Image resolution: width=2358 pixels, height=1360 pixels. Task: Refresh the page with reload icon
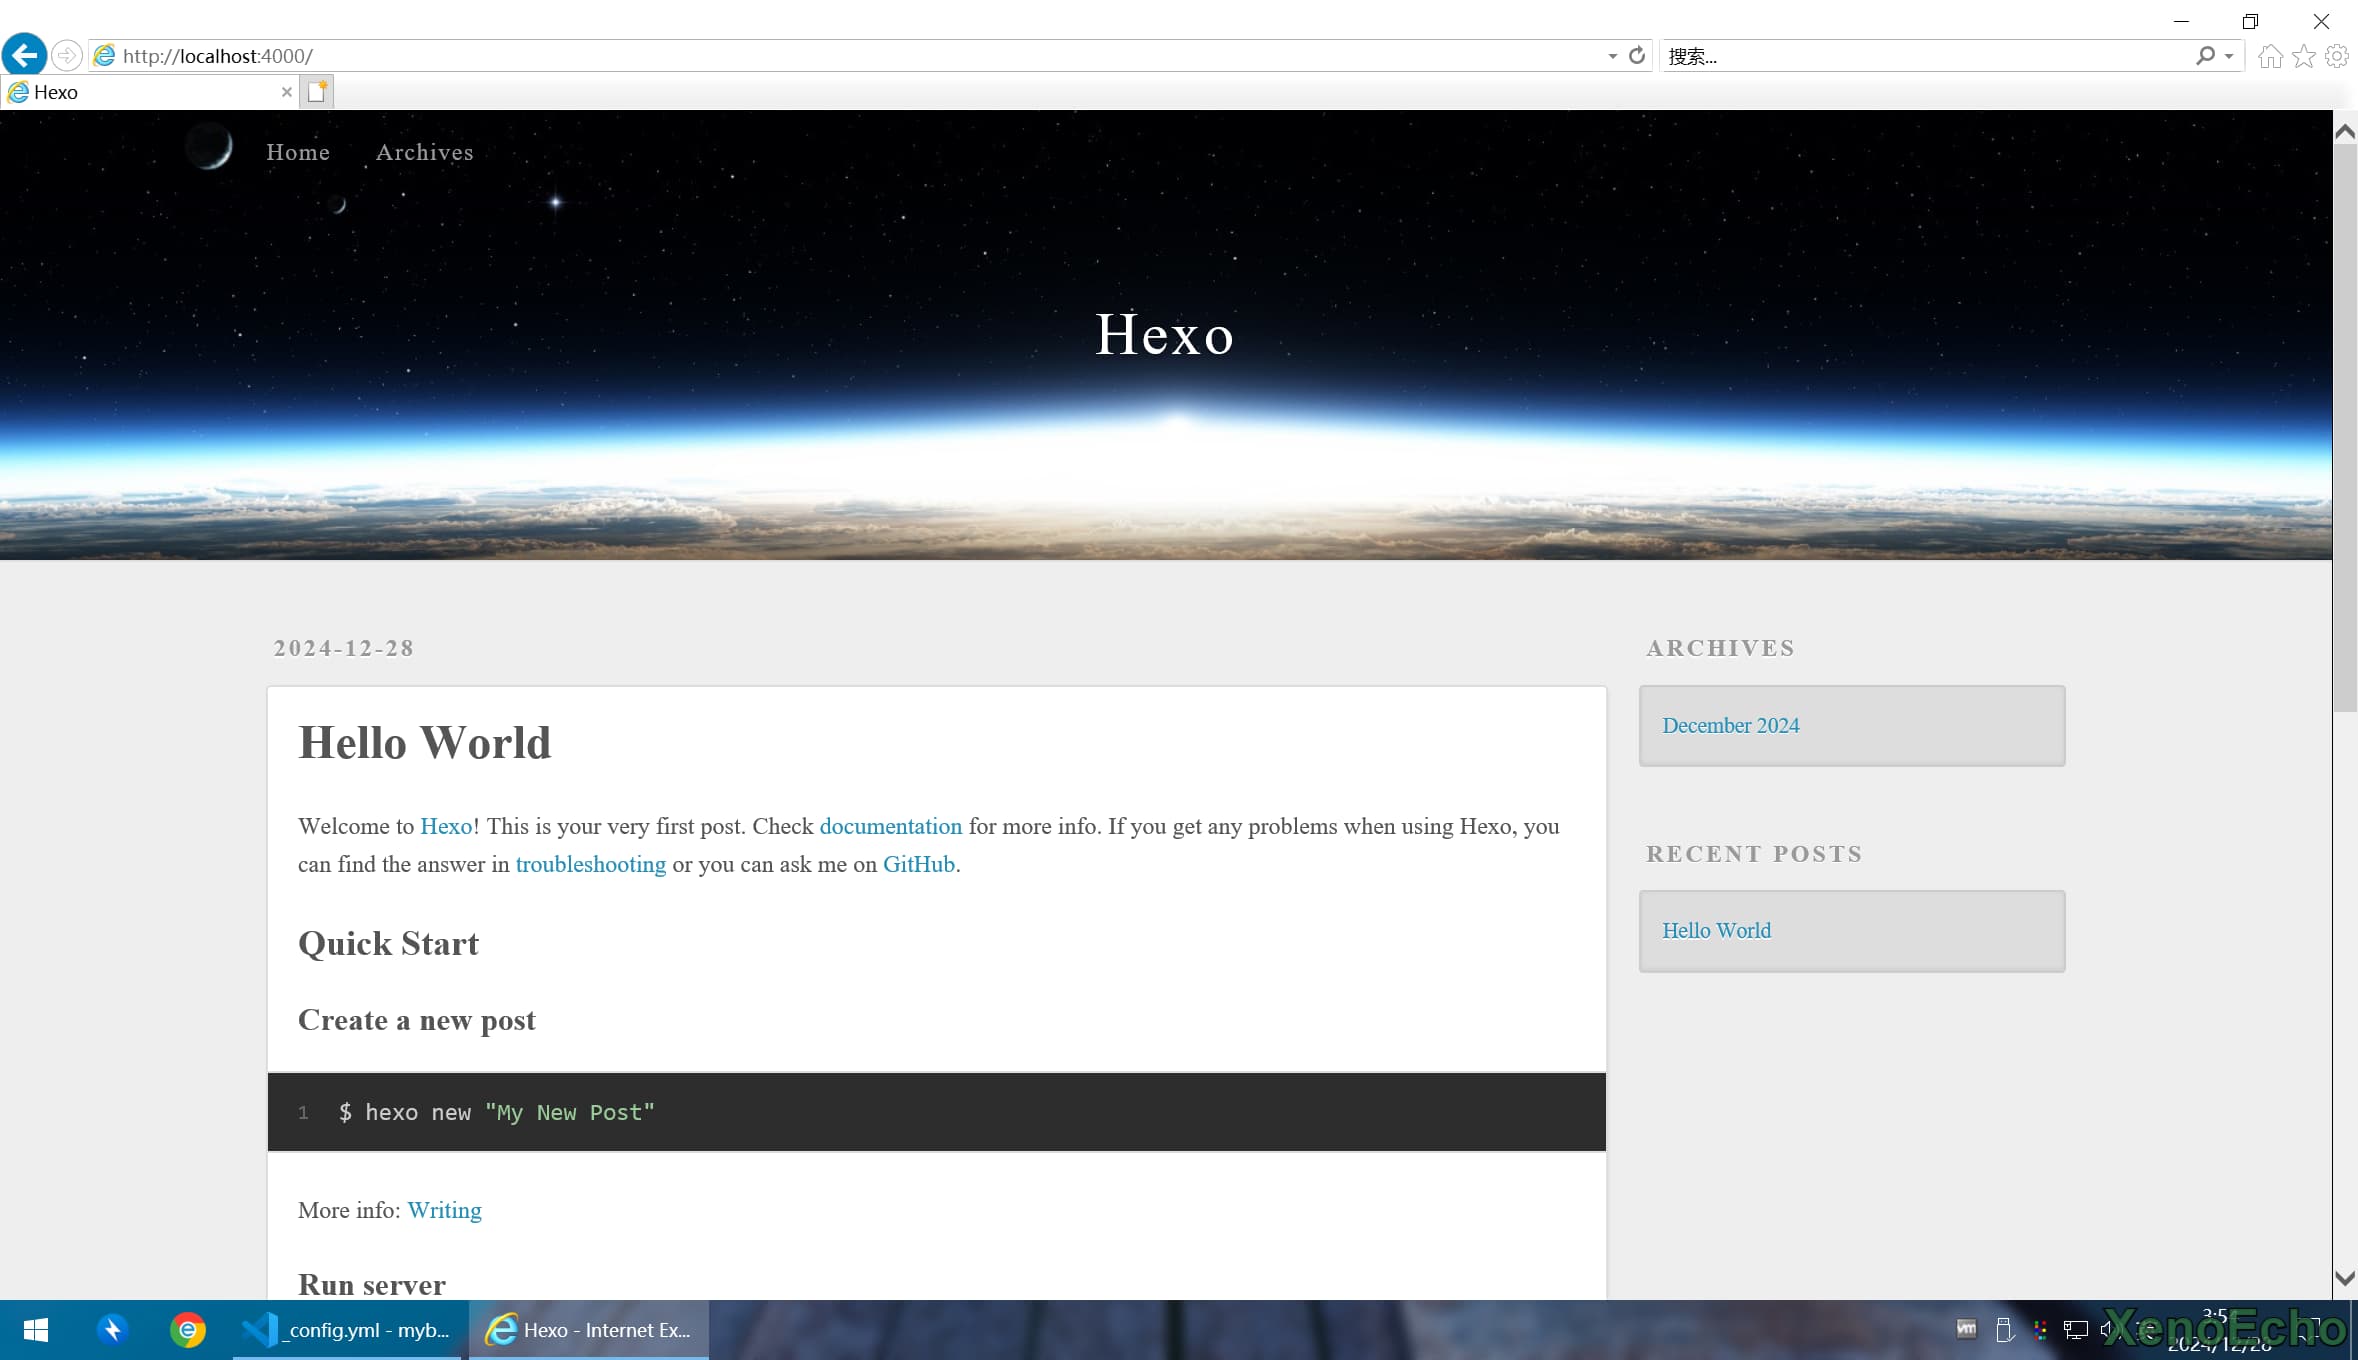[1637, 55]
